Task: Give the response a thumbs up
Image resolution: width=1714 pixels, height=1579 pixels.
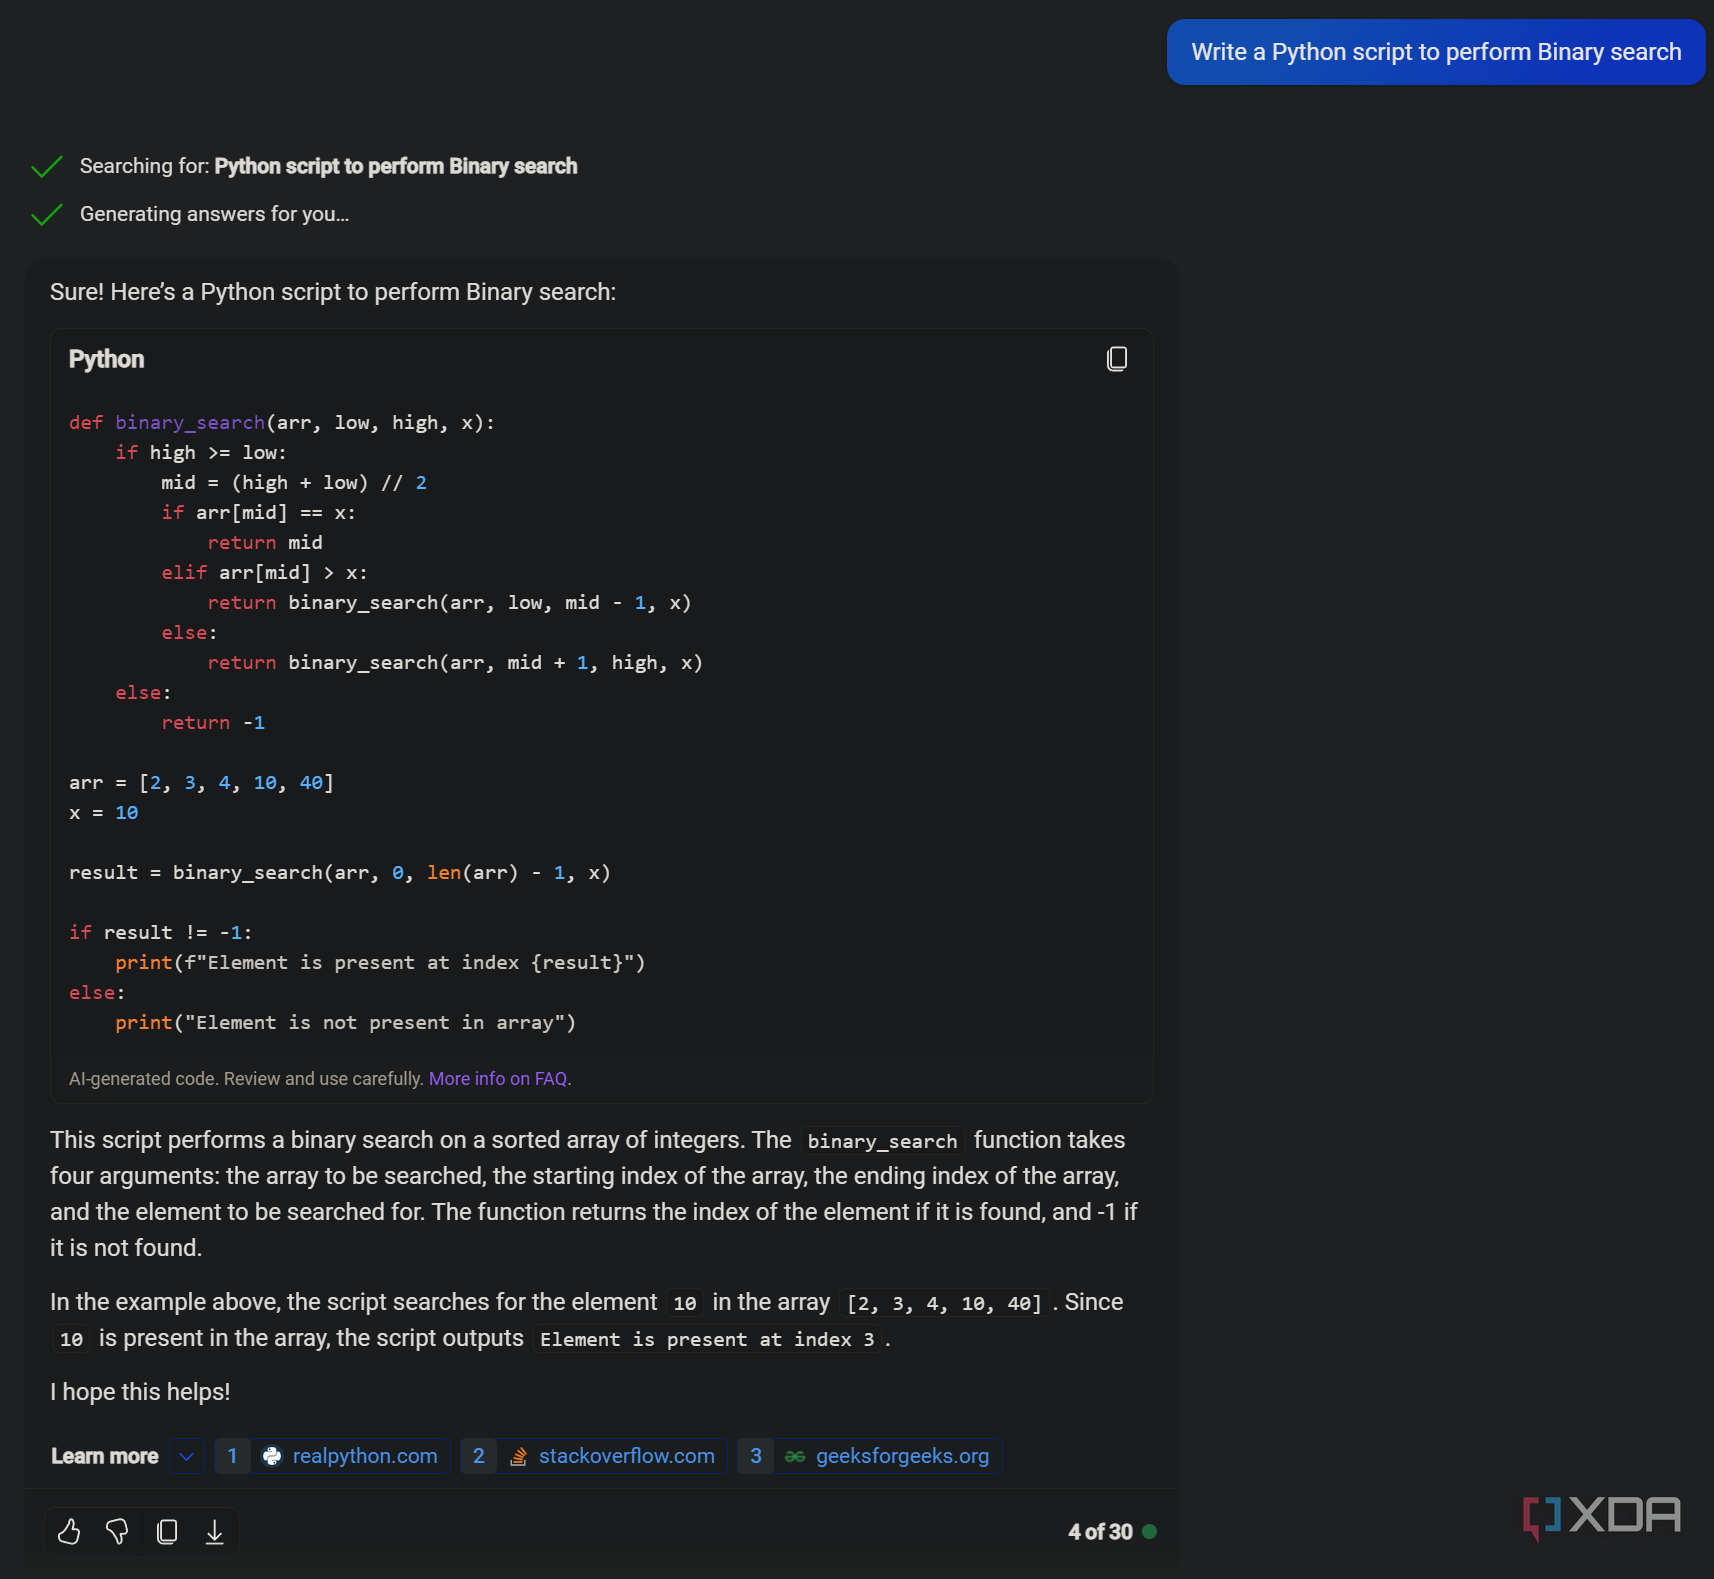Action: pyautogui.click(x=69, y=1531)
